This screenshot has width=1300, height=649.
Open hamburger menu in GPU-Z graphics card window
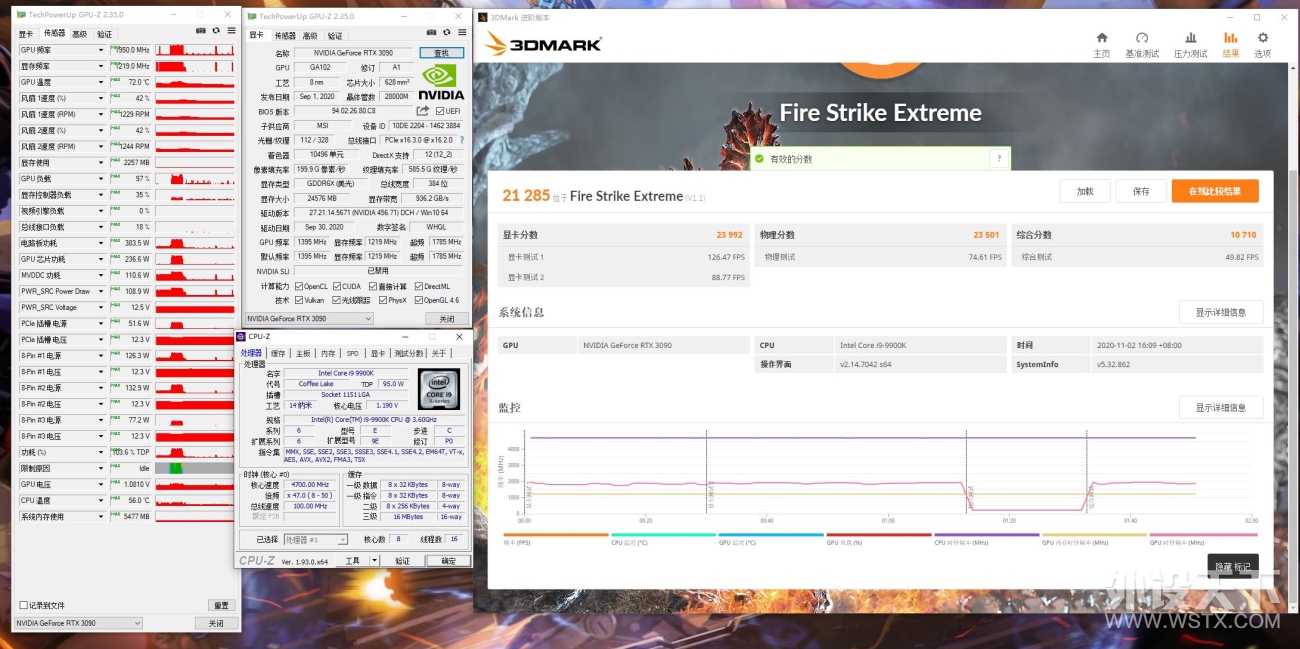tap(462, 33)
